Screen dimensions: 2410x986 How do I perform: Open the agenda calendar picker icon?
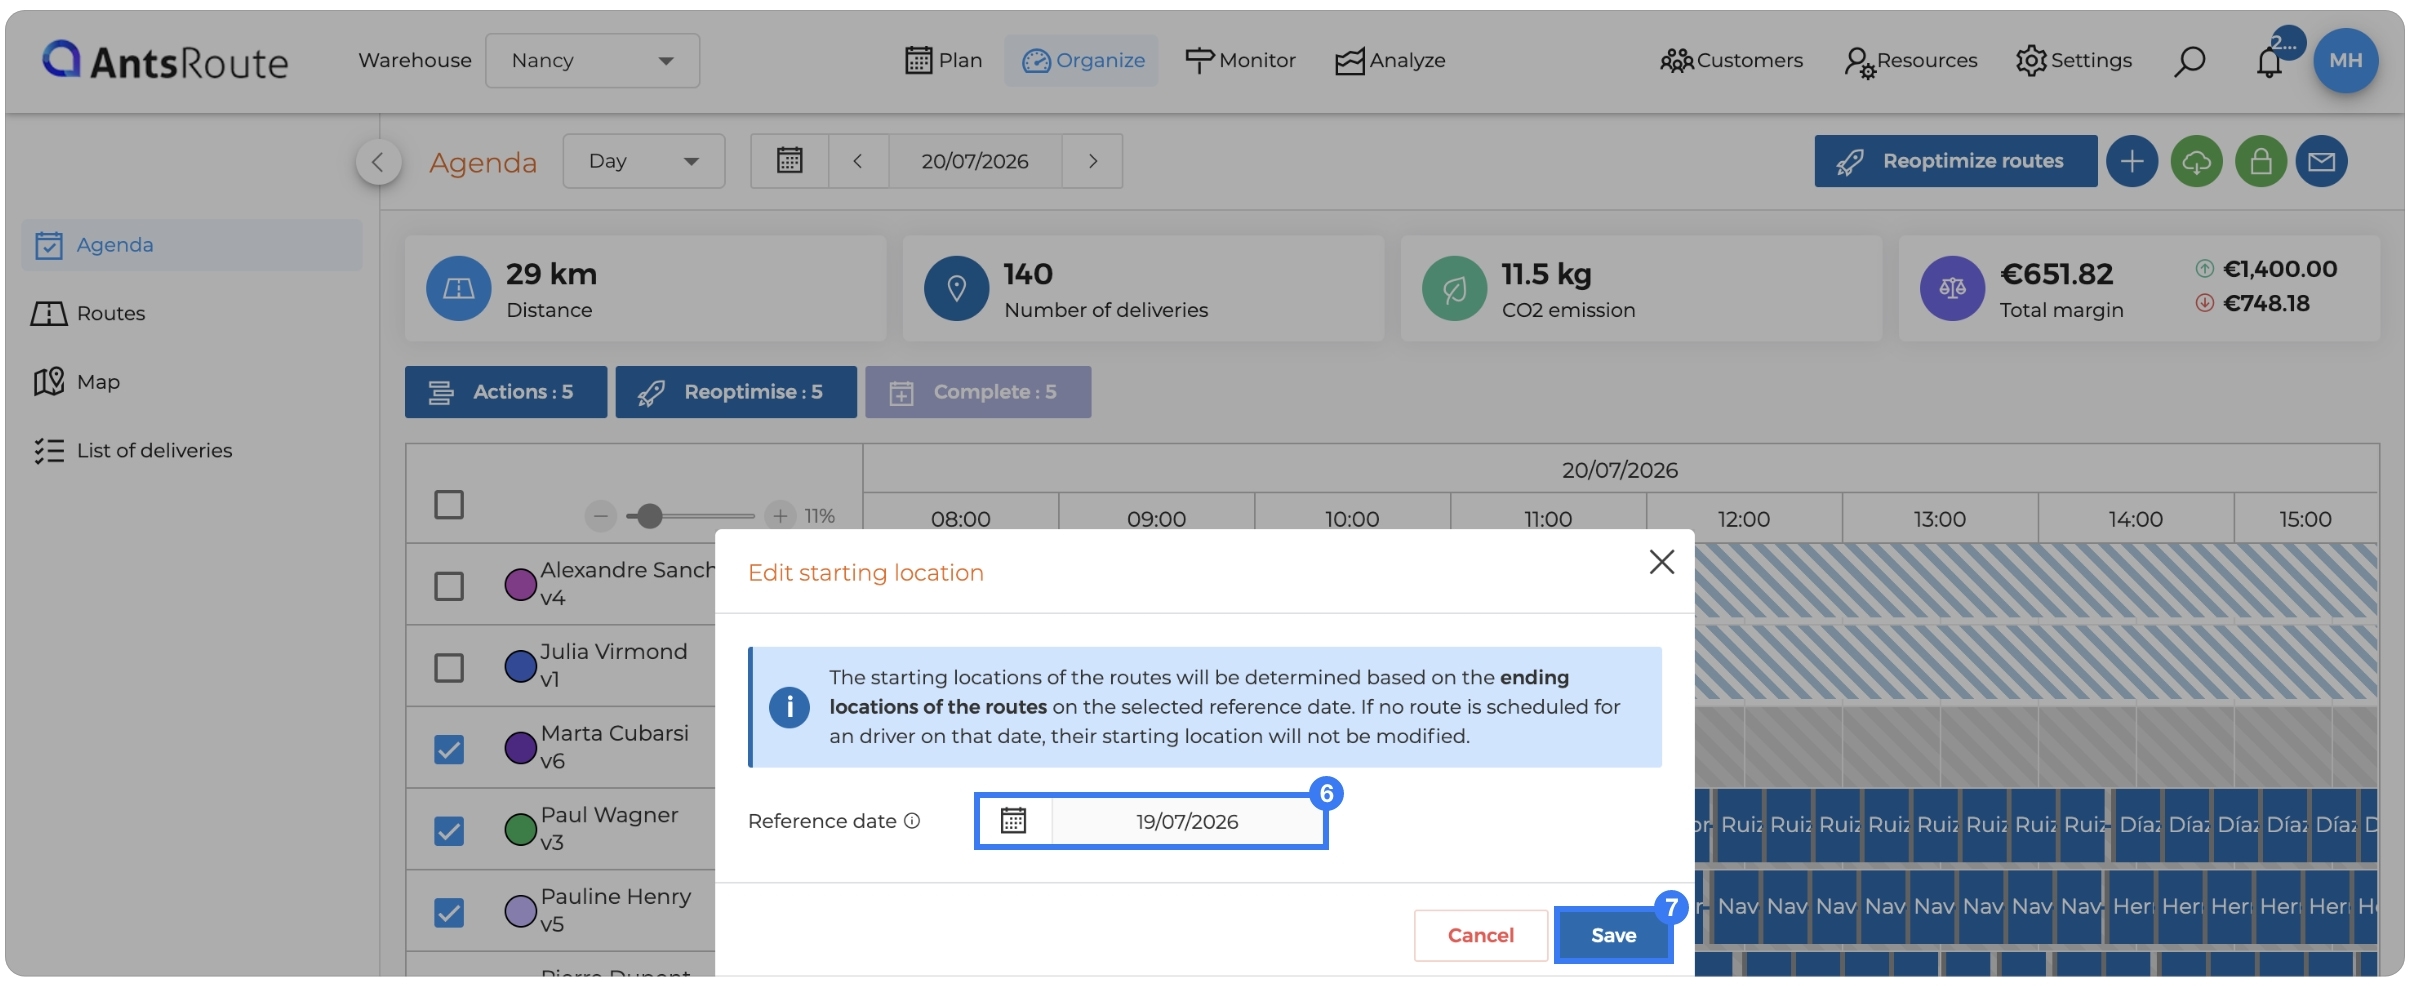(x=790, y=161)
